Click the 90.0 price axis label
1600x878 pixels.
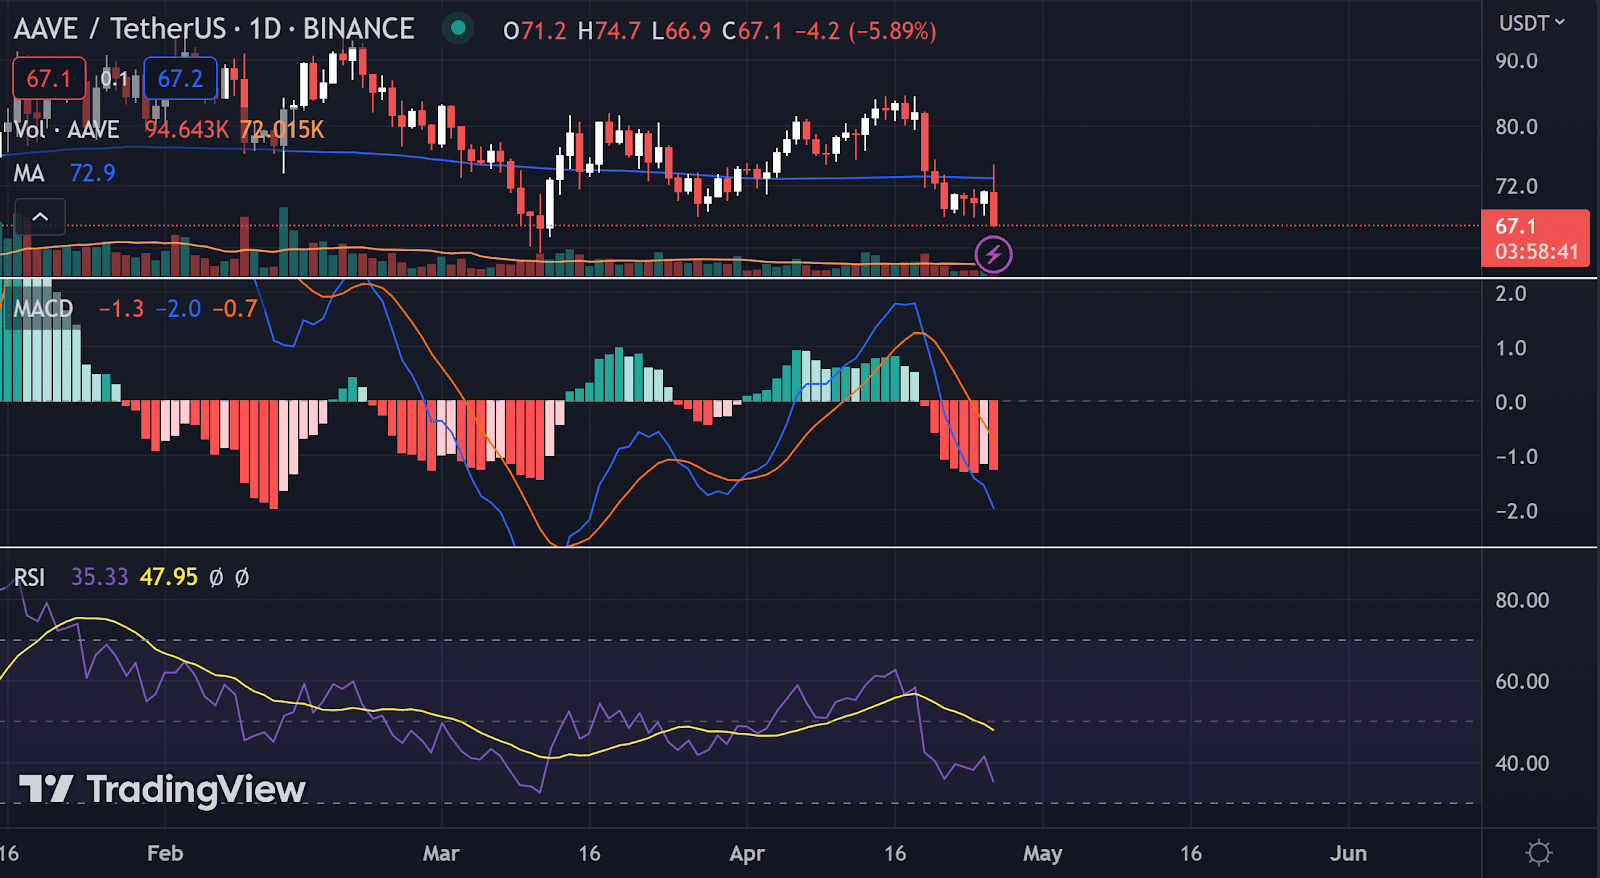pyautogui.click(x=1516, y=61)
